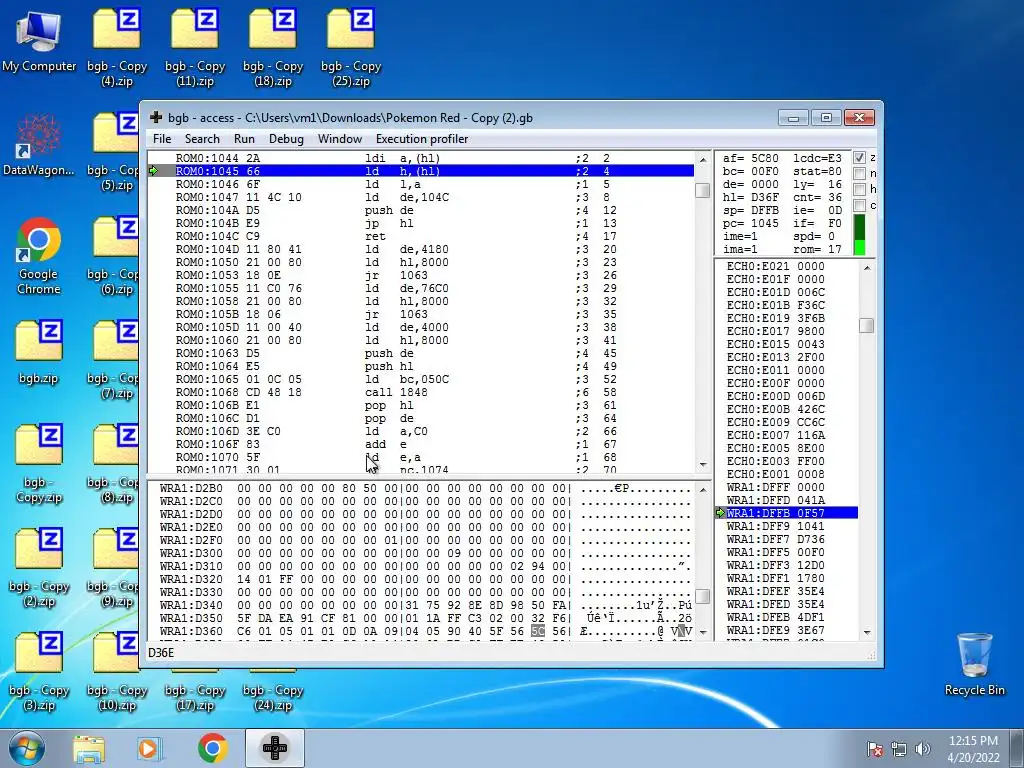The width and height of the screenshot is (1024, 768).
Task: Toggle the h flag checkbox
Action: (x=859, y=189)
